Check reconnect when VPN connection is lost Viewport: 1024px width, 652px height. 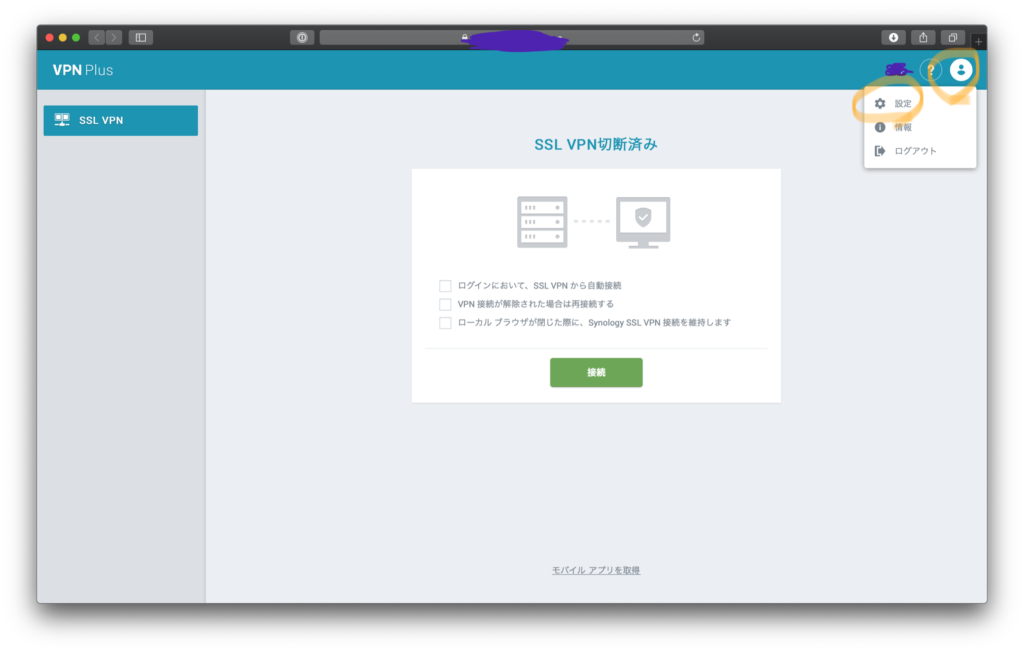(445, 304)
